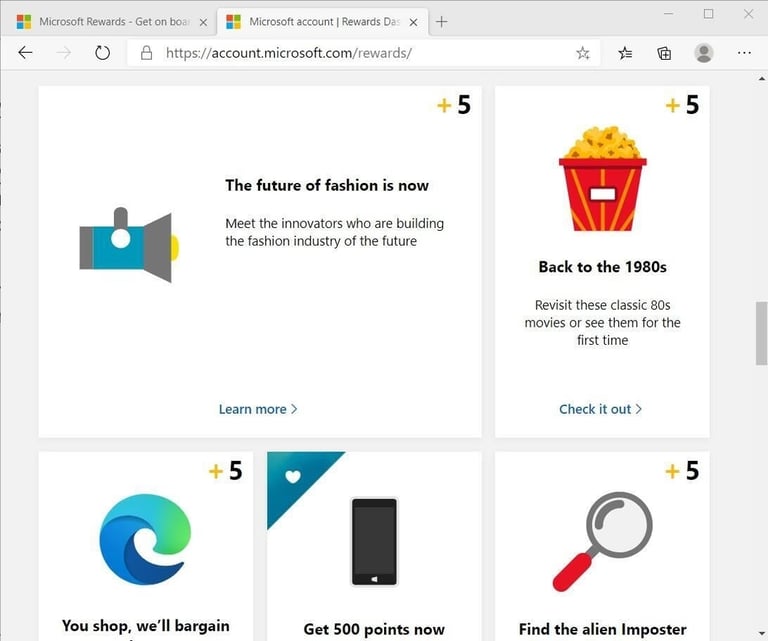Screen dimensions: 768x641
Task: Open a new tab with plus button
Action: [x=442, y=21]
